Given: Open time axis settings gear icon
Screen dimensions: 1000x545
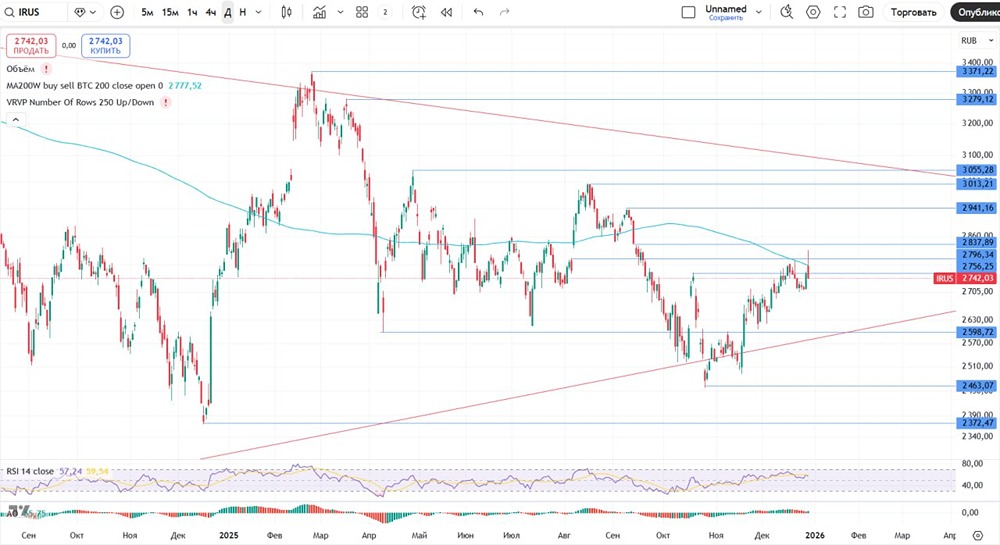Looking at the screenshot, I should pyautogui.click(x=978, y=535).
